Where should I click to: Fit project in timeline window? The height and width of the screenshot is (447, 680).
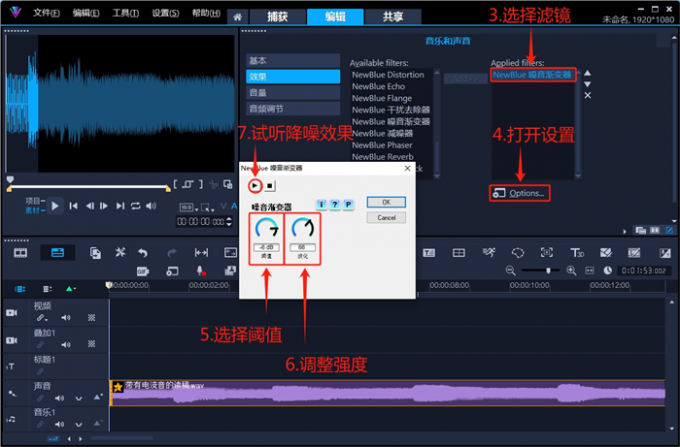coord(589,271)
